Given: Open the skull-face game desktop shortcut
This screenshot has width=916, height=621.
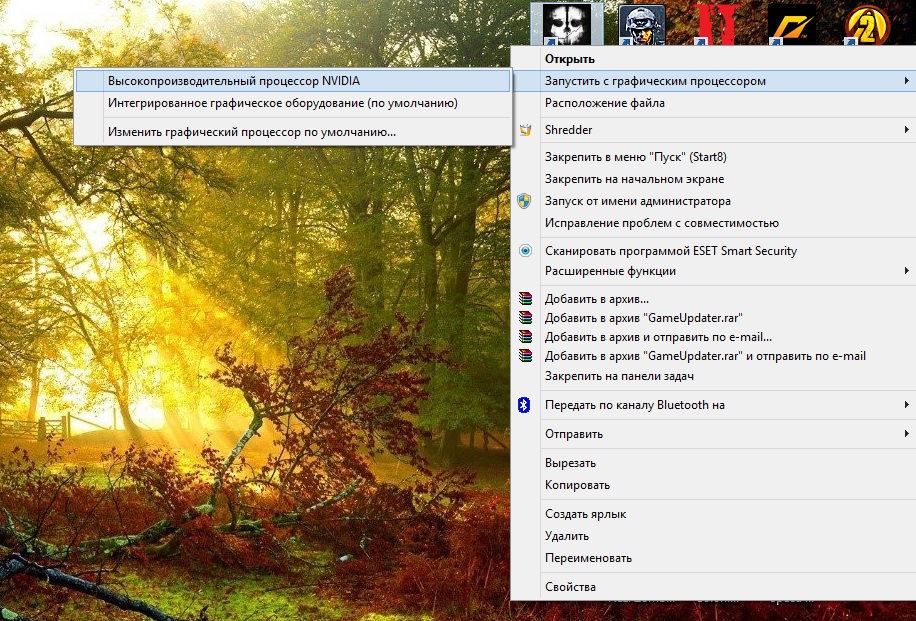Looking at the screenshot, I should [567, 24].
